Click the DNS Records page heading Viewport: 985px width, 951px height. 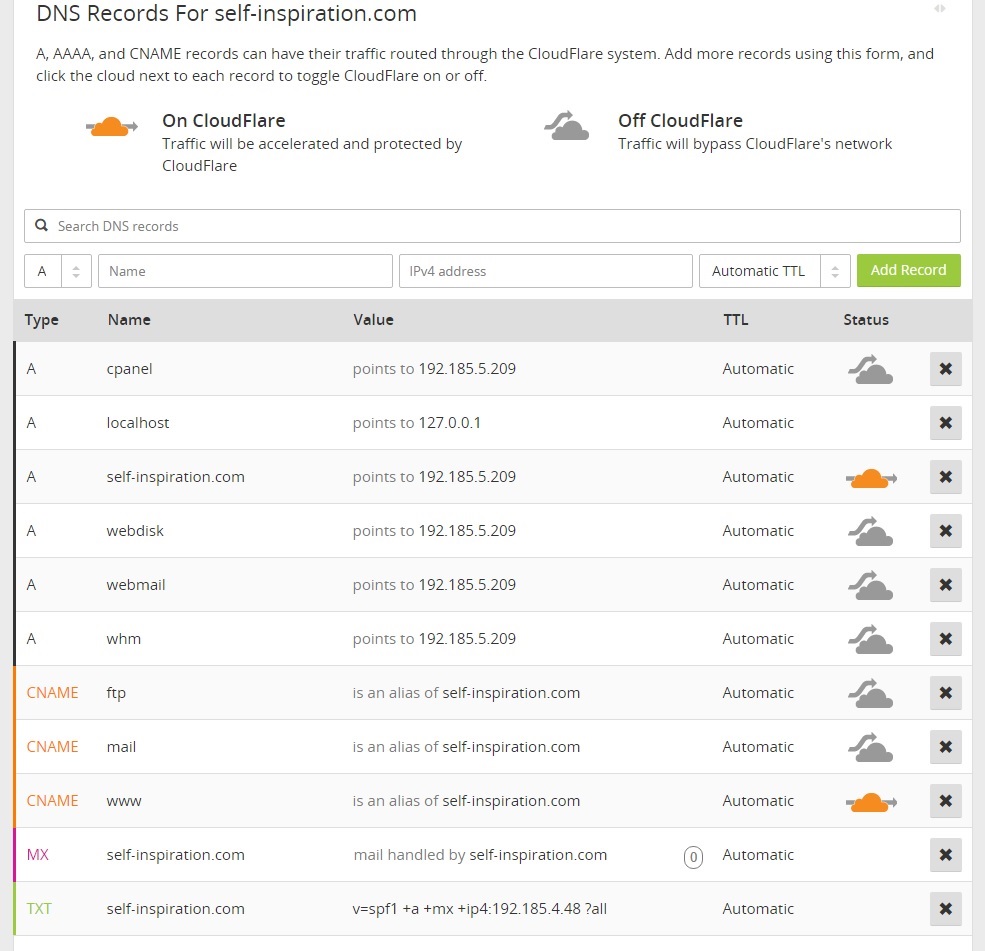coord(226,13)
